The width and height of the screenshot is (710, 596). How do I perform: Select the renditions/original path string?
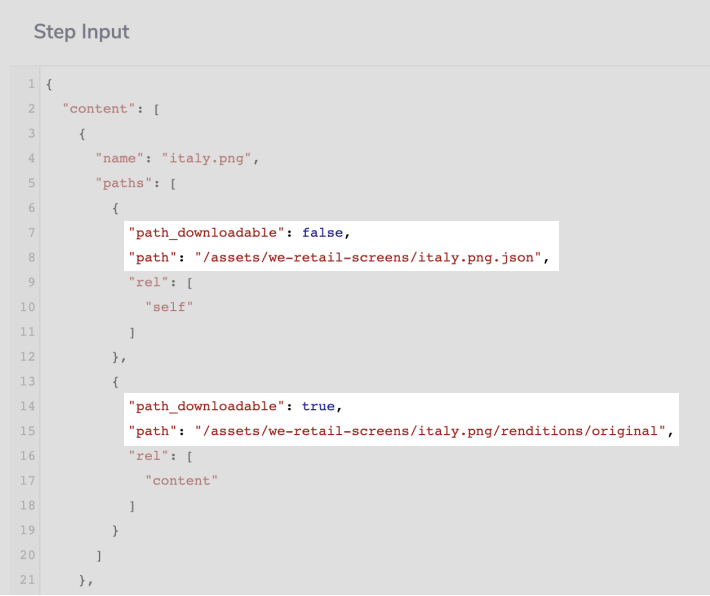click(428, 431)
